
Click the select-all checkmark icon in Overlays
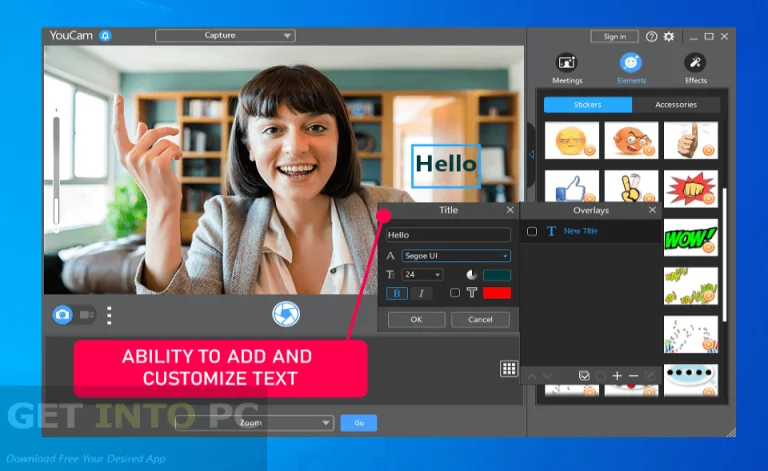click(584, 376)
